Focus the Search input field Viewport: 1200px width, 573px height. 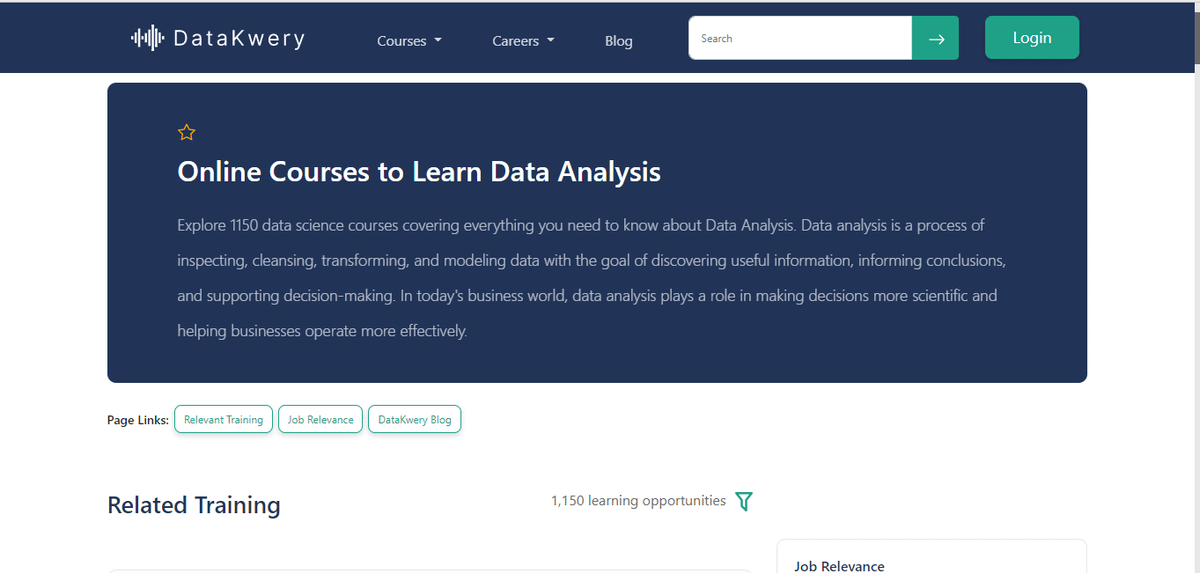[800, 39]
